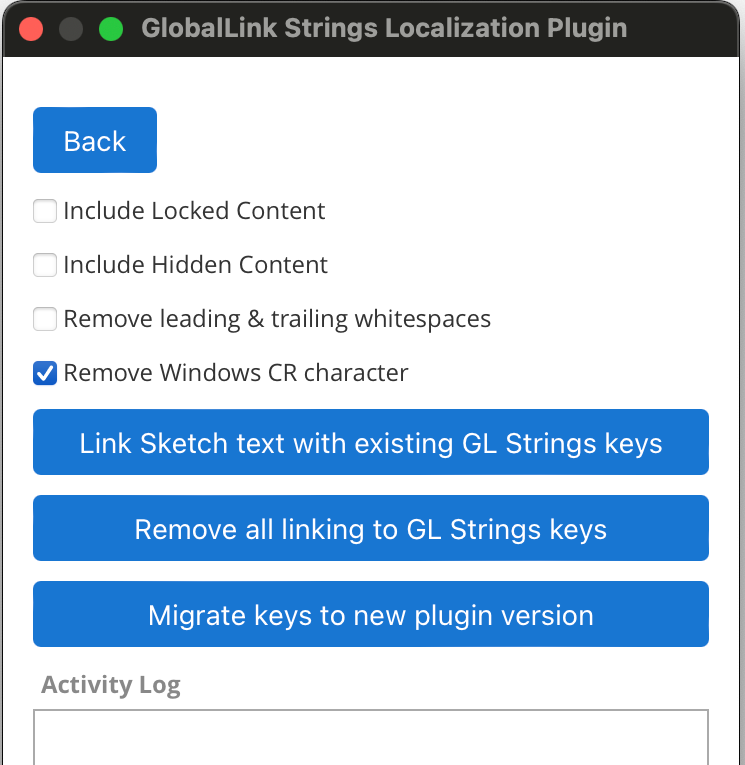
Task: Uncheck Remove Windows CR character checkbox
Action: tap(45, 373)
